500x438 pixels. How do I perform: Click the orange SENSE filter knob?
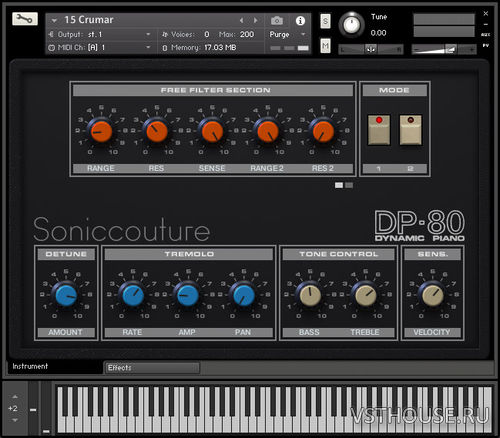(212, 131)
